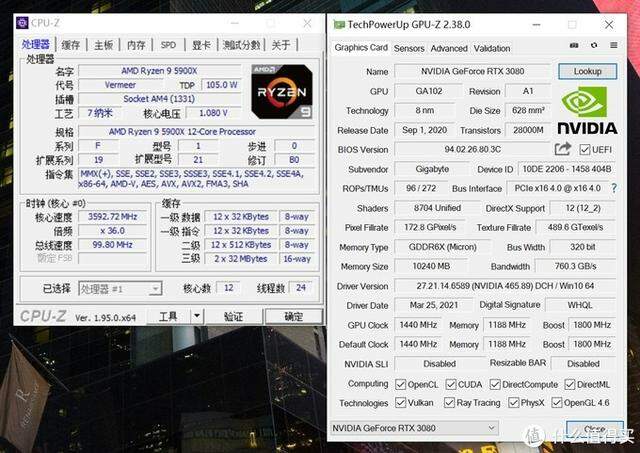This screenshot has width=640, height=453.
Task: Switch to the 显卡 tab in CPU-Z
Action: tap(201, 45)
